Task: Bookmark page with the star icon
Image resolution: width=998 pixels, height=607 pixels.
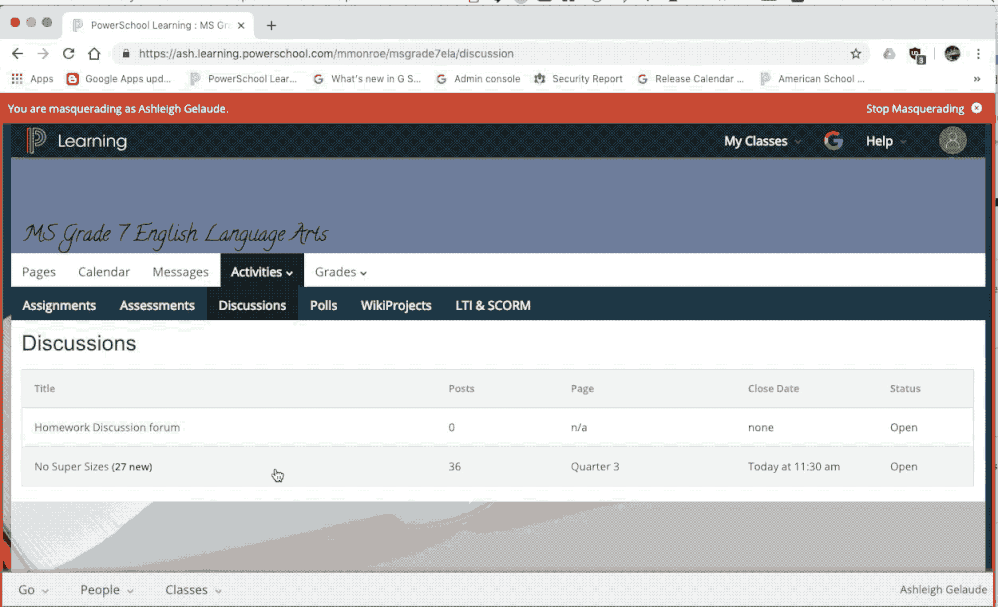Action: coord(856,54)
